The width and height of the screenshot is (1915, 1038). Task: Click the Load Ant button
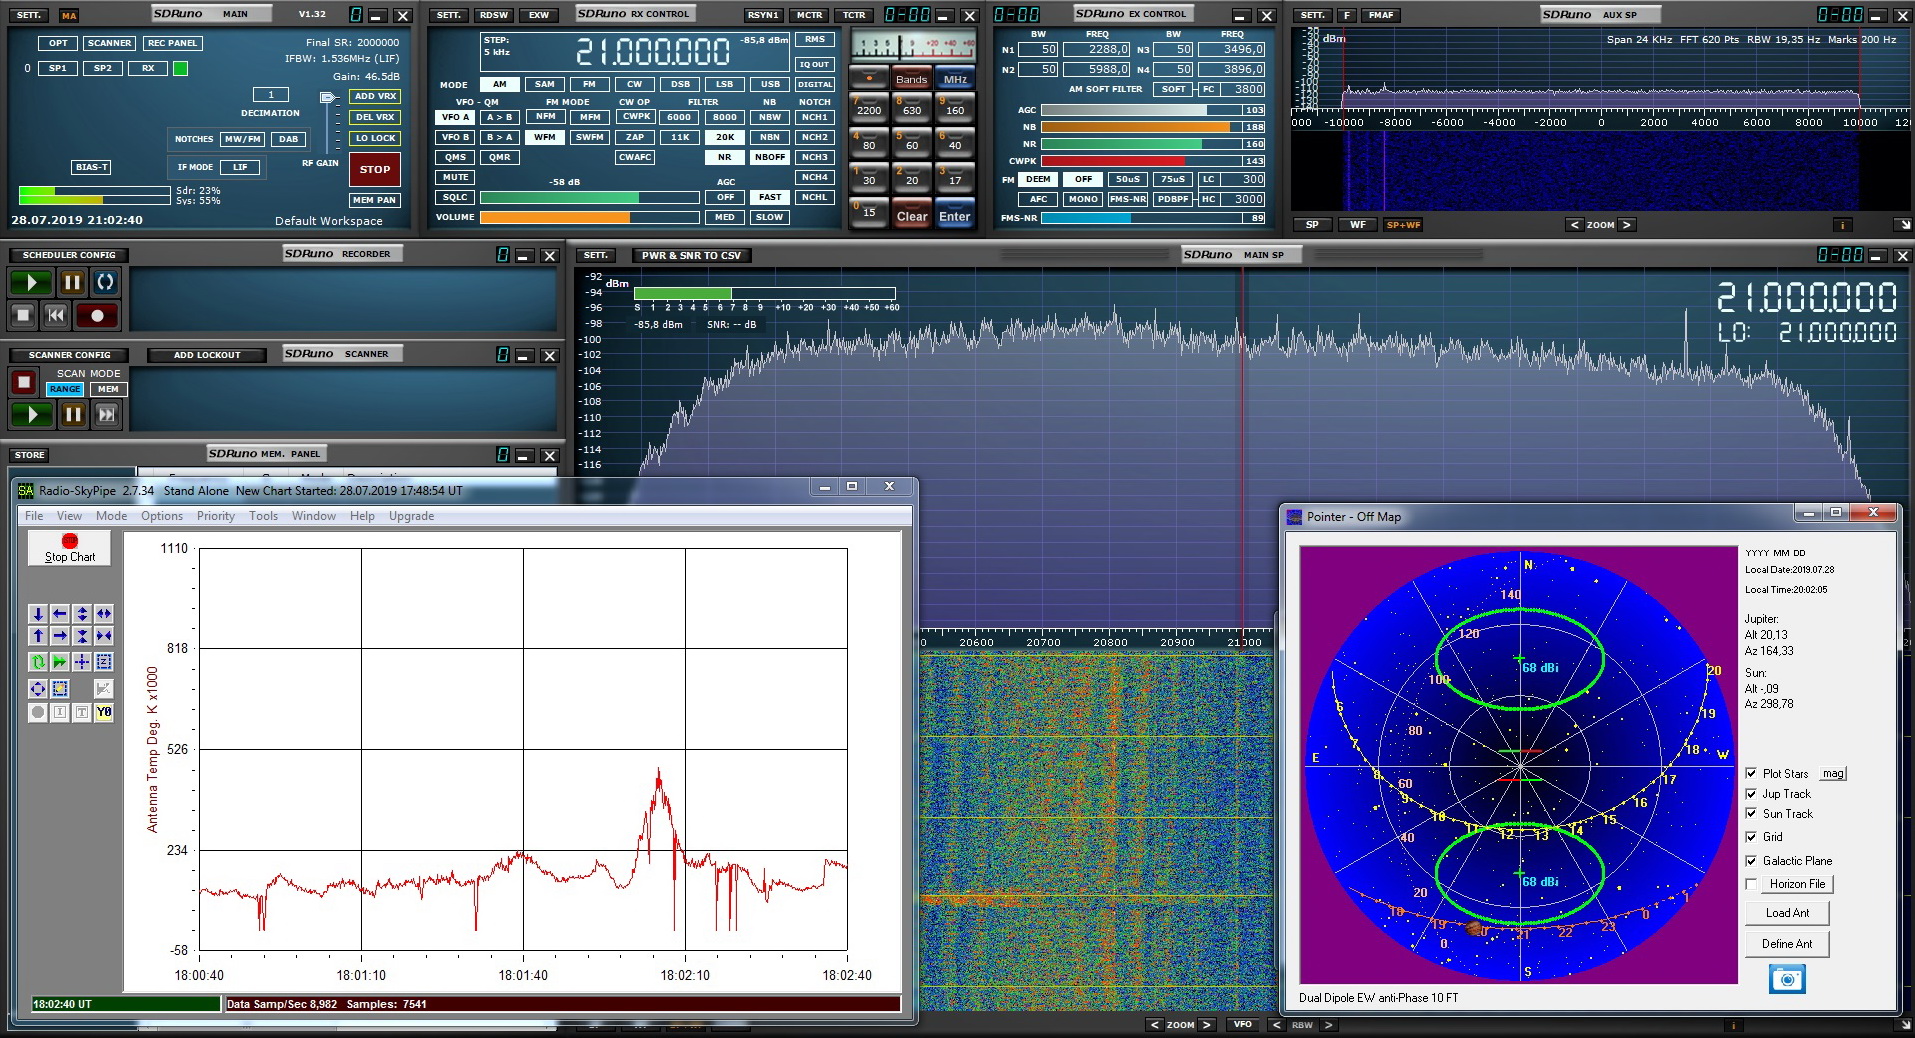pyautogui.click(x=1787, y=913)
